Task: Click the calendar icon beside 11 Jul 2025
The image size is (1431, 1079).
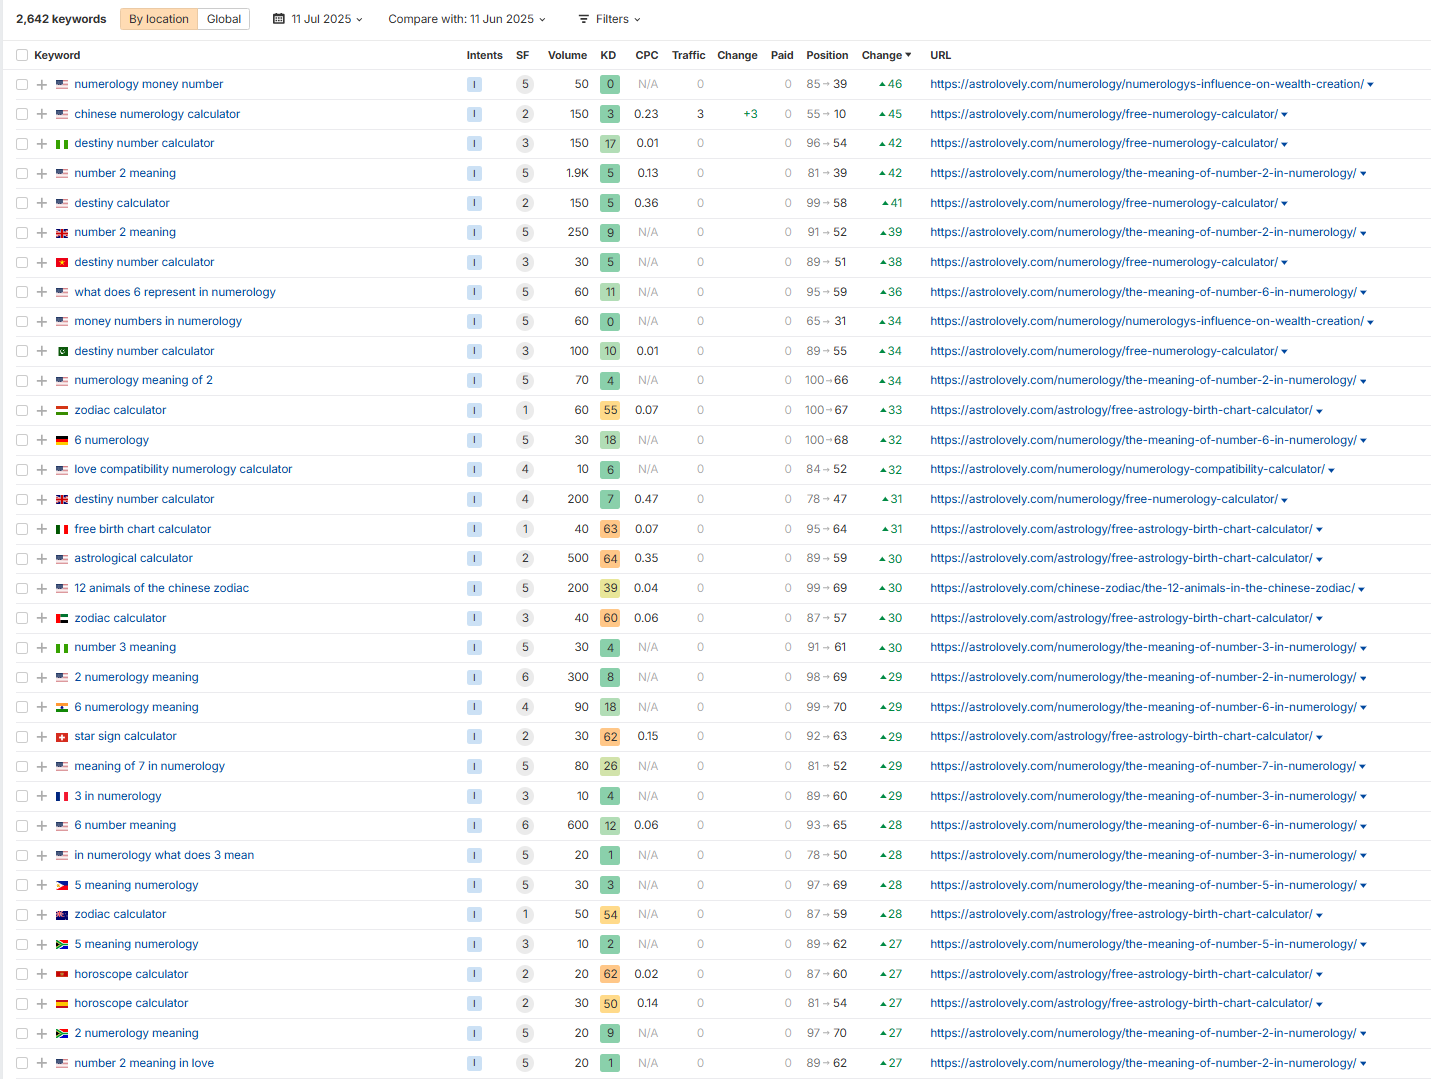Action: coord(279,19)
